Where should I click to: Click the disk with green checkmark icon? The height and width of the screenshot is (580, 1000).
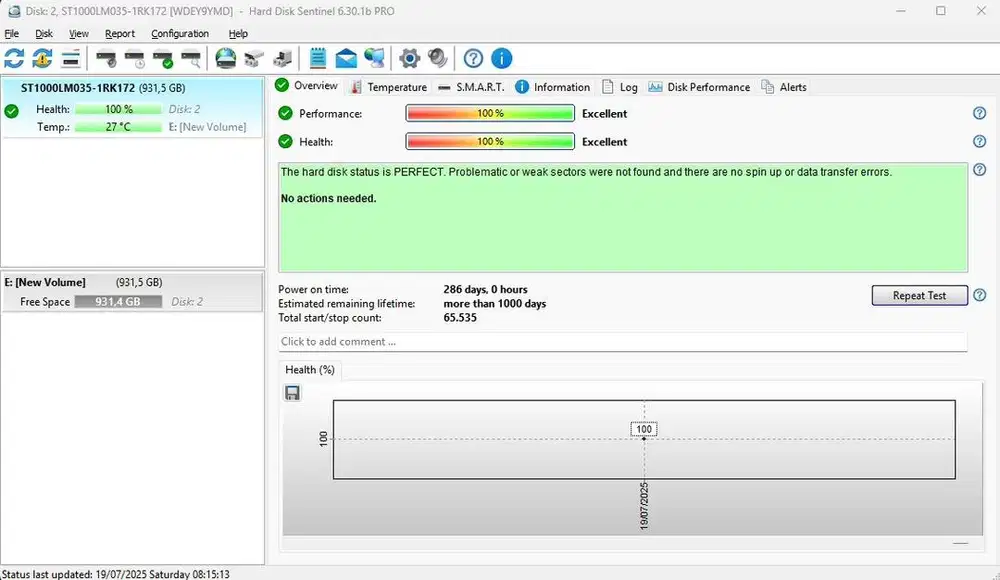pos(162,58)
